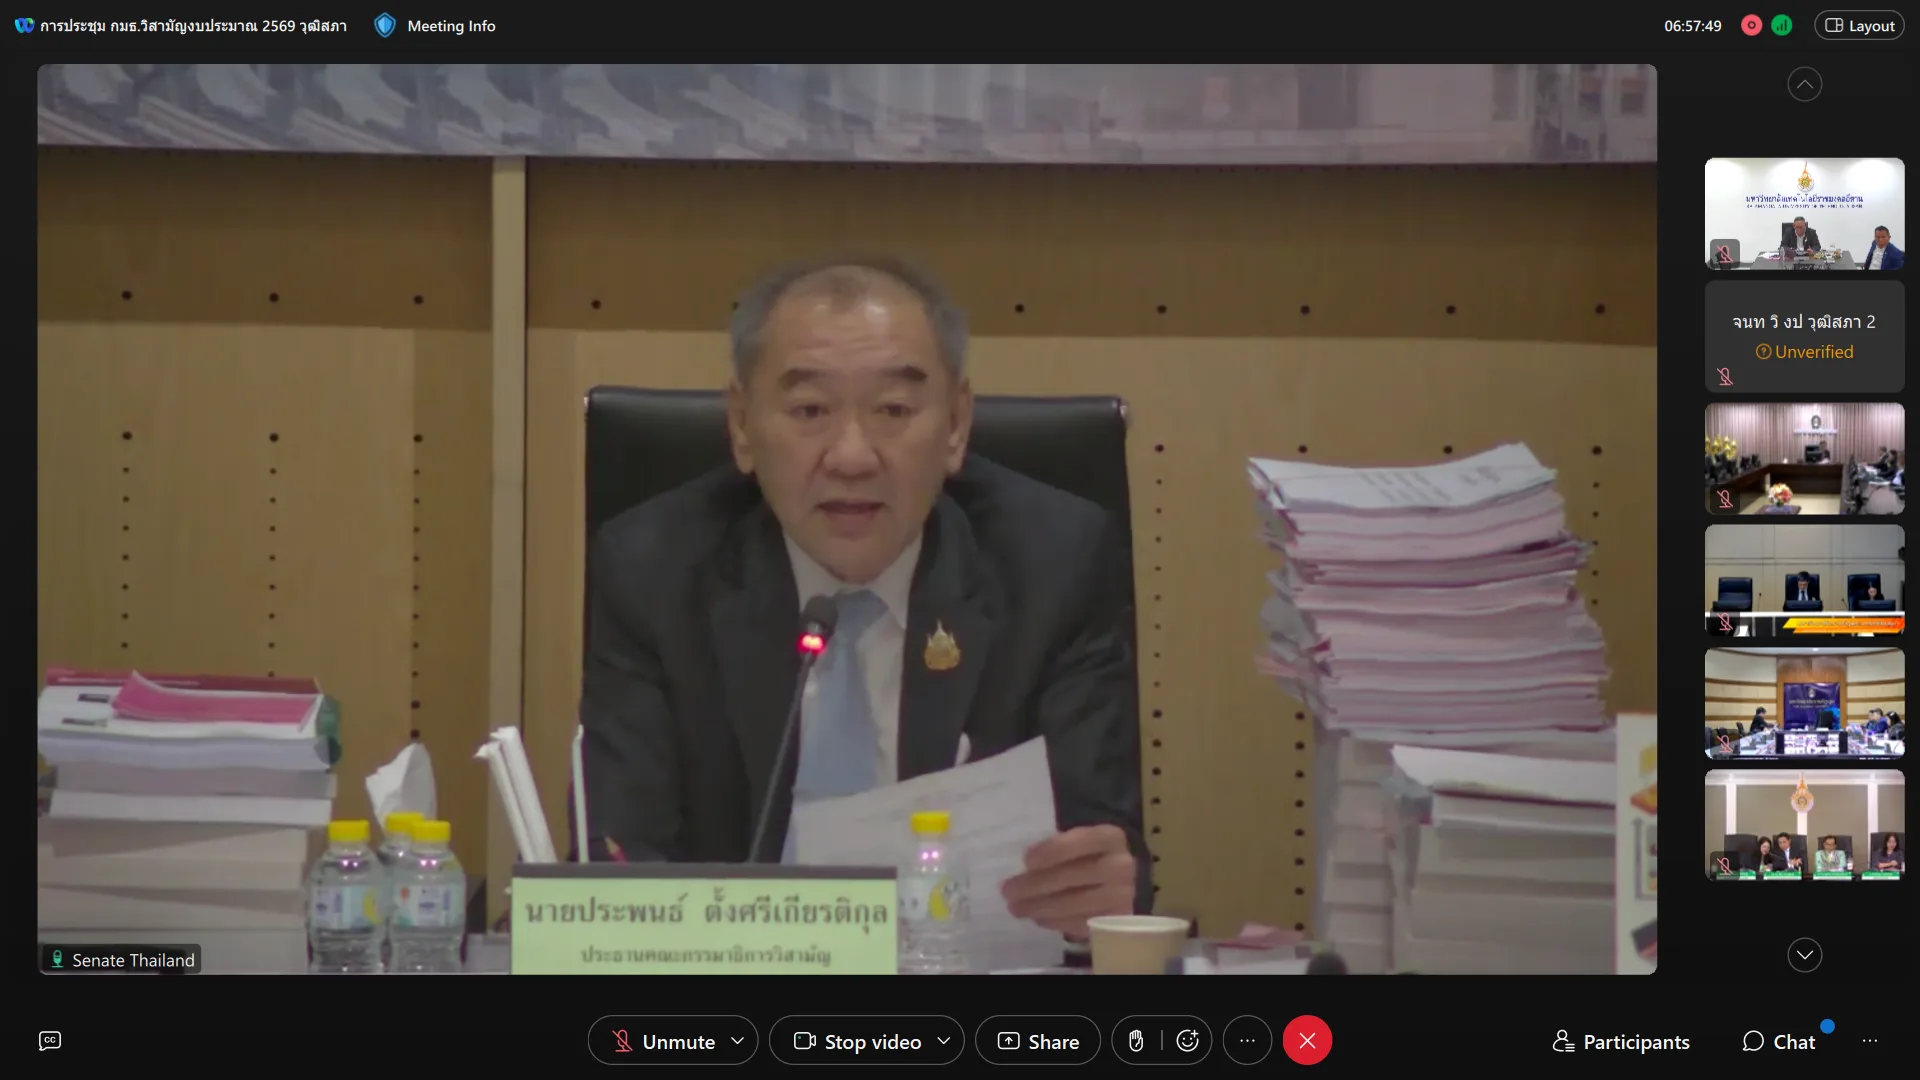The width and height of the screenshot is (1920, 1080).
Task: Expand audio options arrow next to Unmute
Action: pyautogui.click(x=738, y=1041)
